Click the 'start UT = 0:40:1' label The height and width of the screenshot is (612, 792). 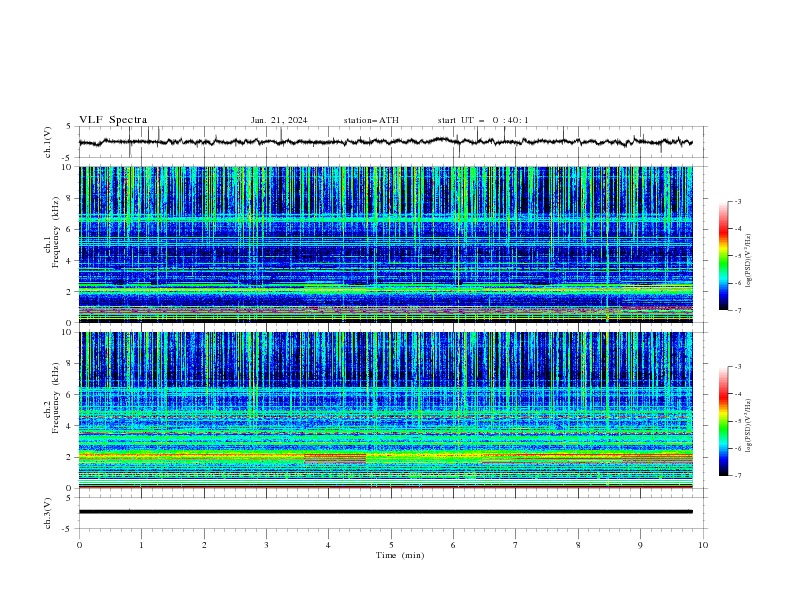point(483,120)
